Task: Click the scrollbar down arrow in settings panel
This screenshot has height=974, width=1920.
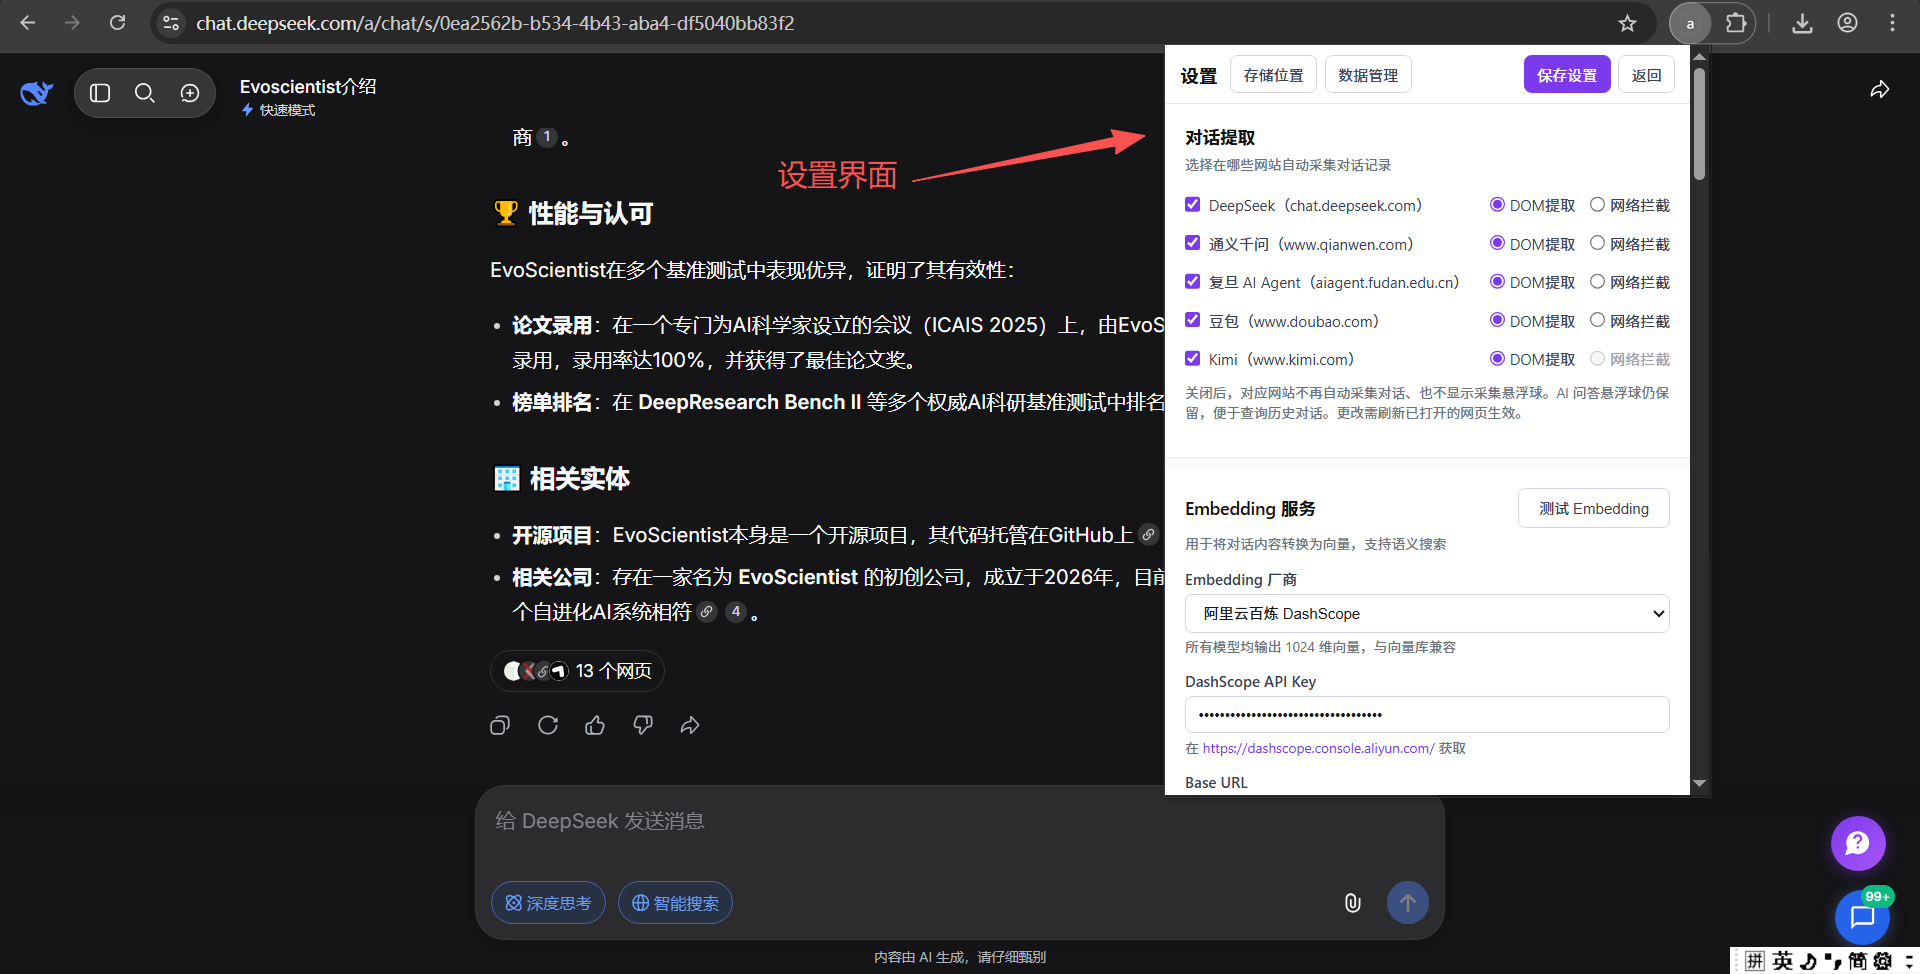Action: pos(1700,783)
